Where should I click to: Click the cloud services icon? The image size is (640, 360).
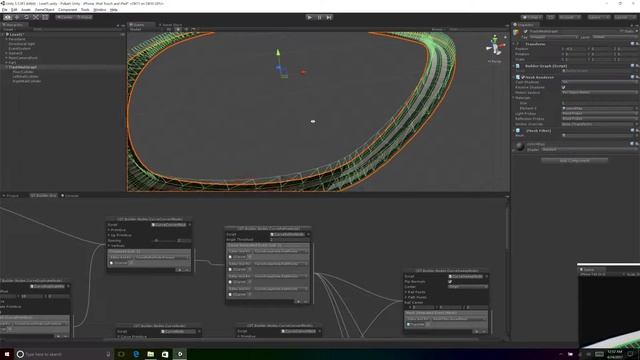(x=551, y=17)
